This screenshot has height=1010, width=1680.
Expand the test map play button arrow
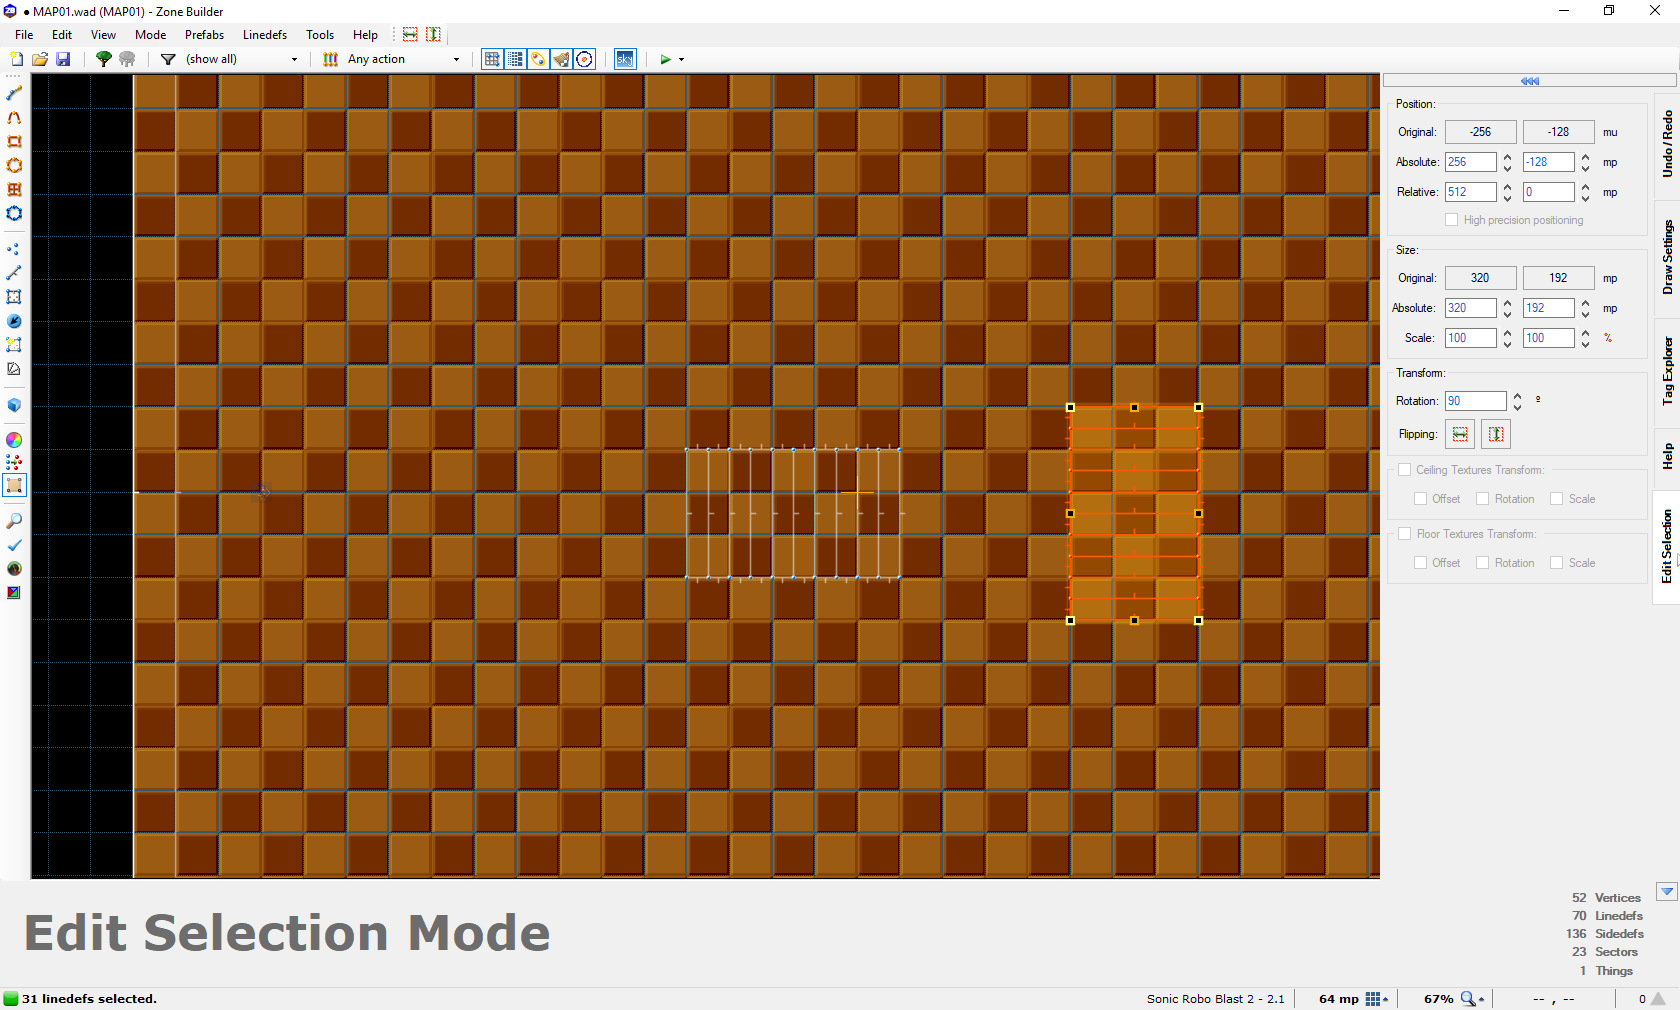682,59
